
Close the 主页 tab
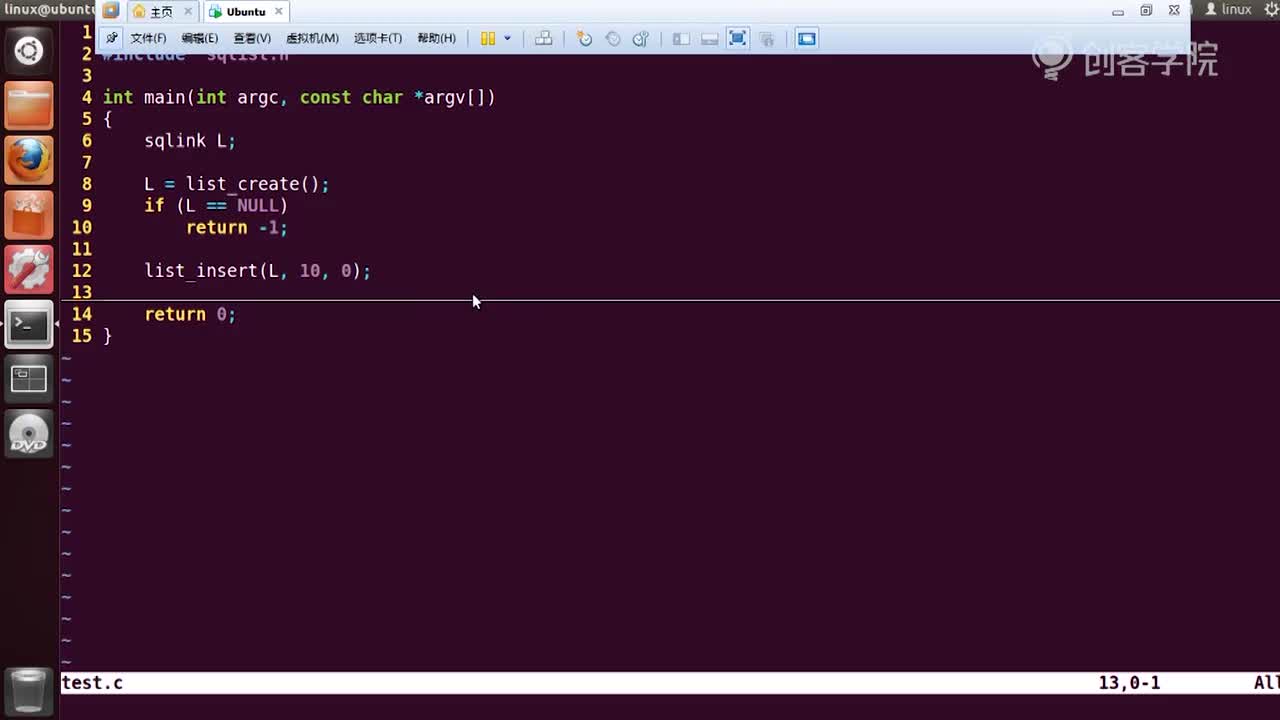pyautogui.click(x=187, y=11)
